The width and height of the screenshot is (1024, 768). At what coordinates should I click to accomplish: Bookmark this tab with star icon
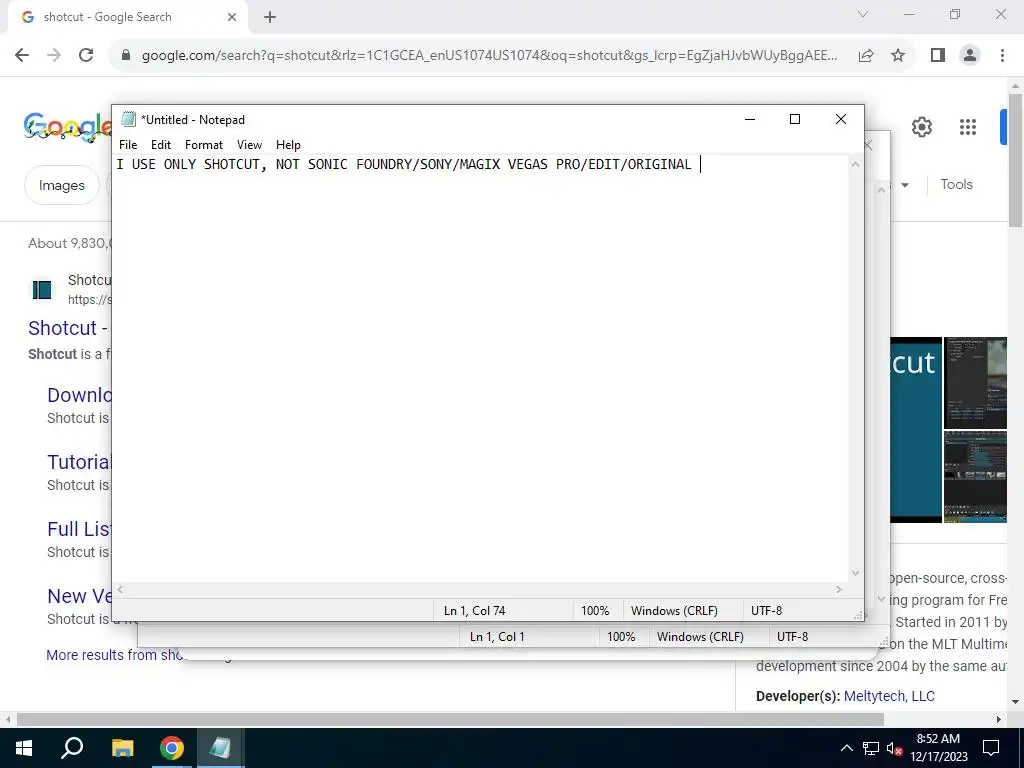pos(898,56)
